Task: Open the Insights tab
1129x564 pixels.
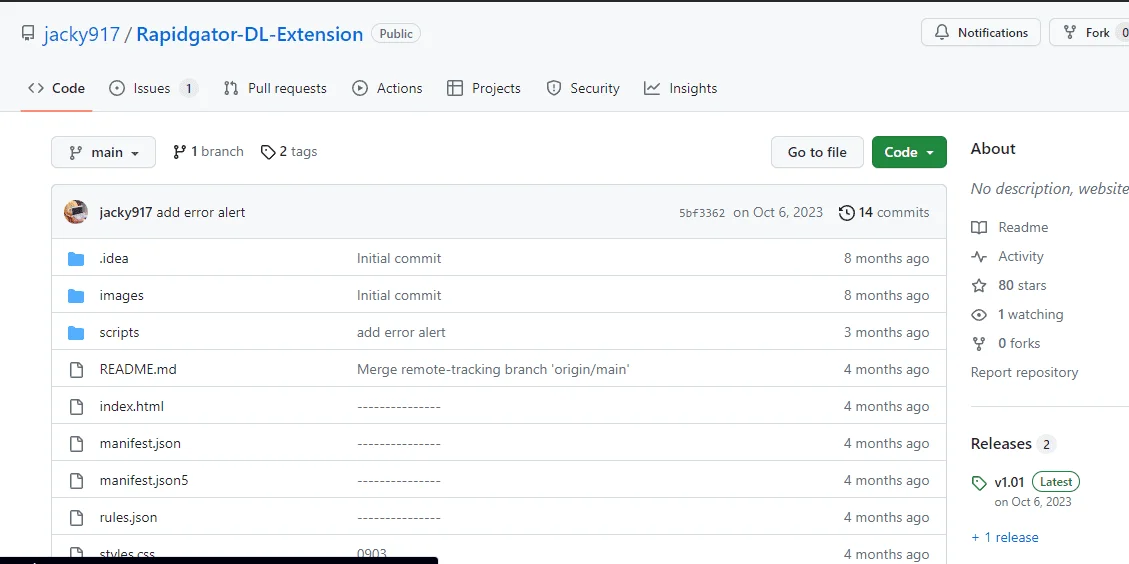Action: pos(681,89)
